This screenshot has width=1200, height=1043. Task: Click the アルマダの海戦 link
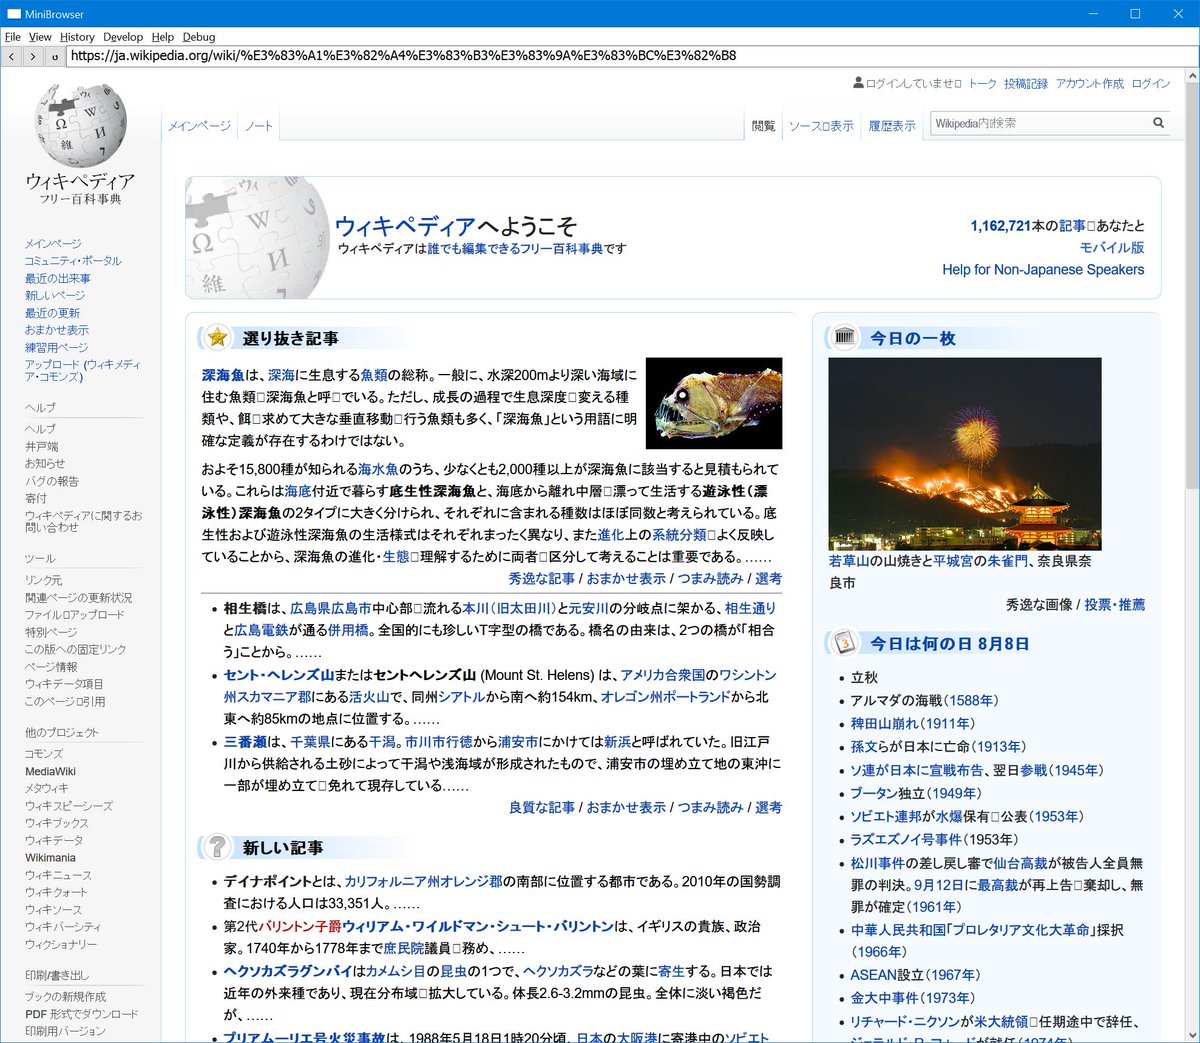896,700
